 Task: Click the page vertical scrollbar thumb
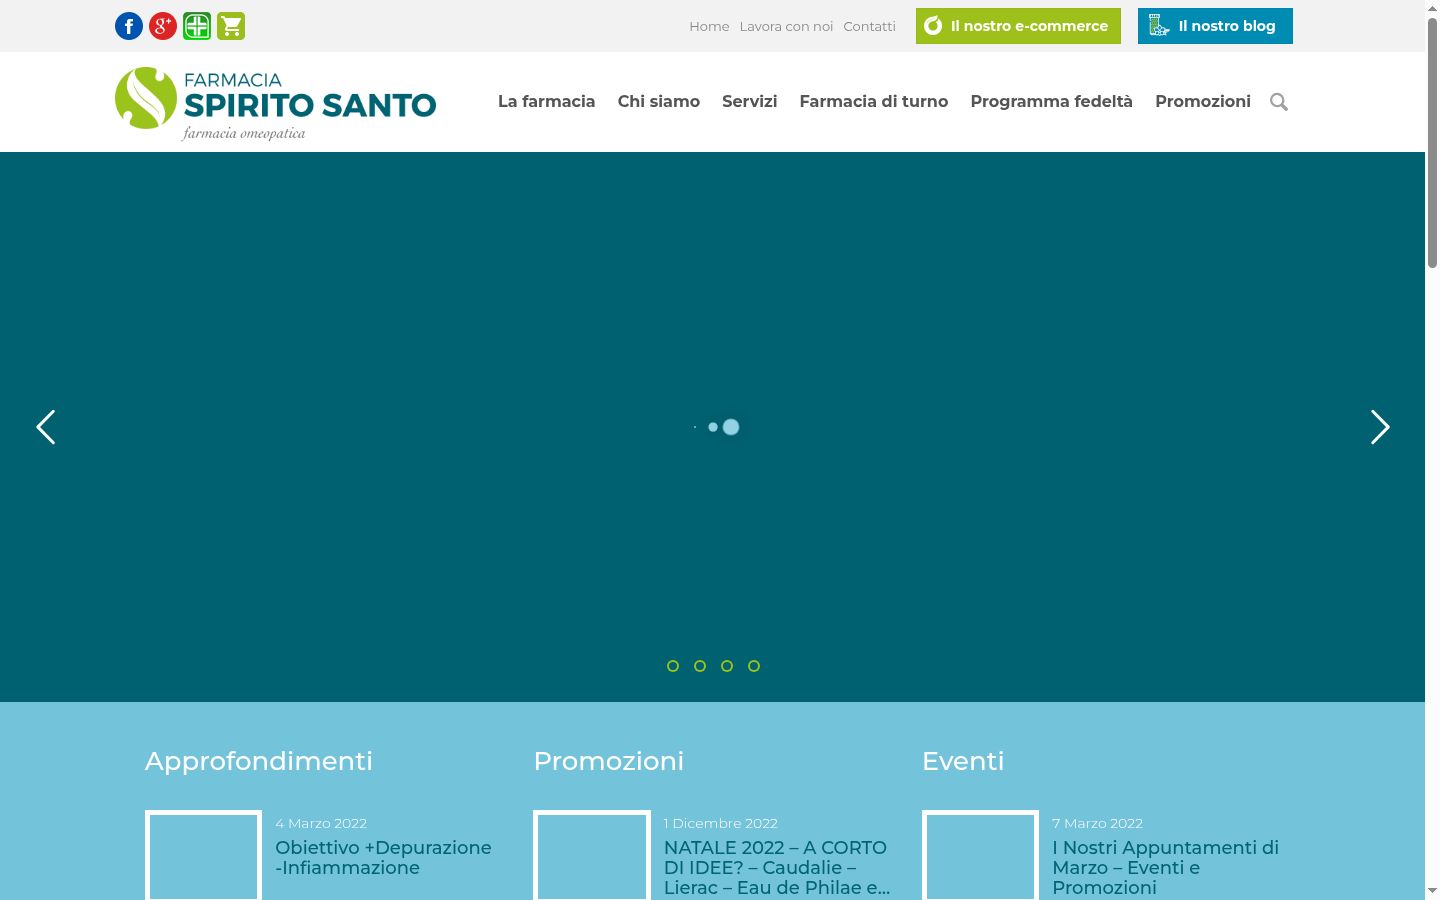pos(1432,142)
